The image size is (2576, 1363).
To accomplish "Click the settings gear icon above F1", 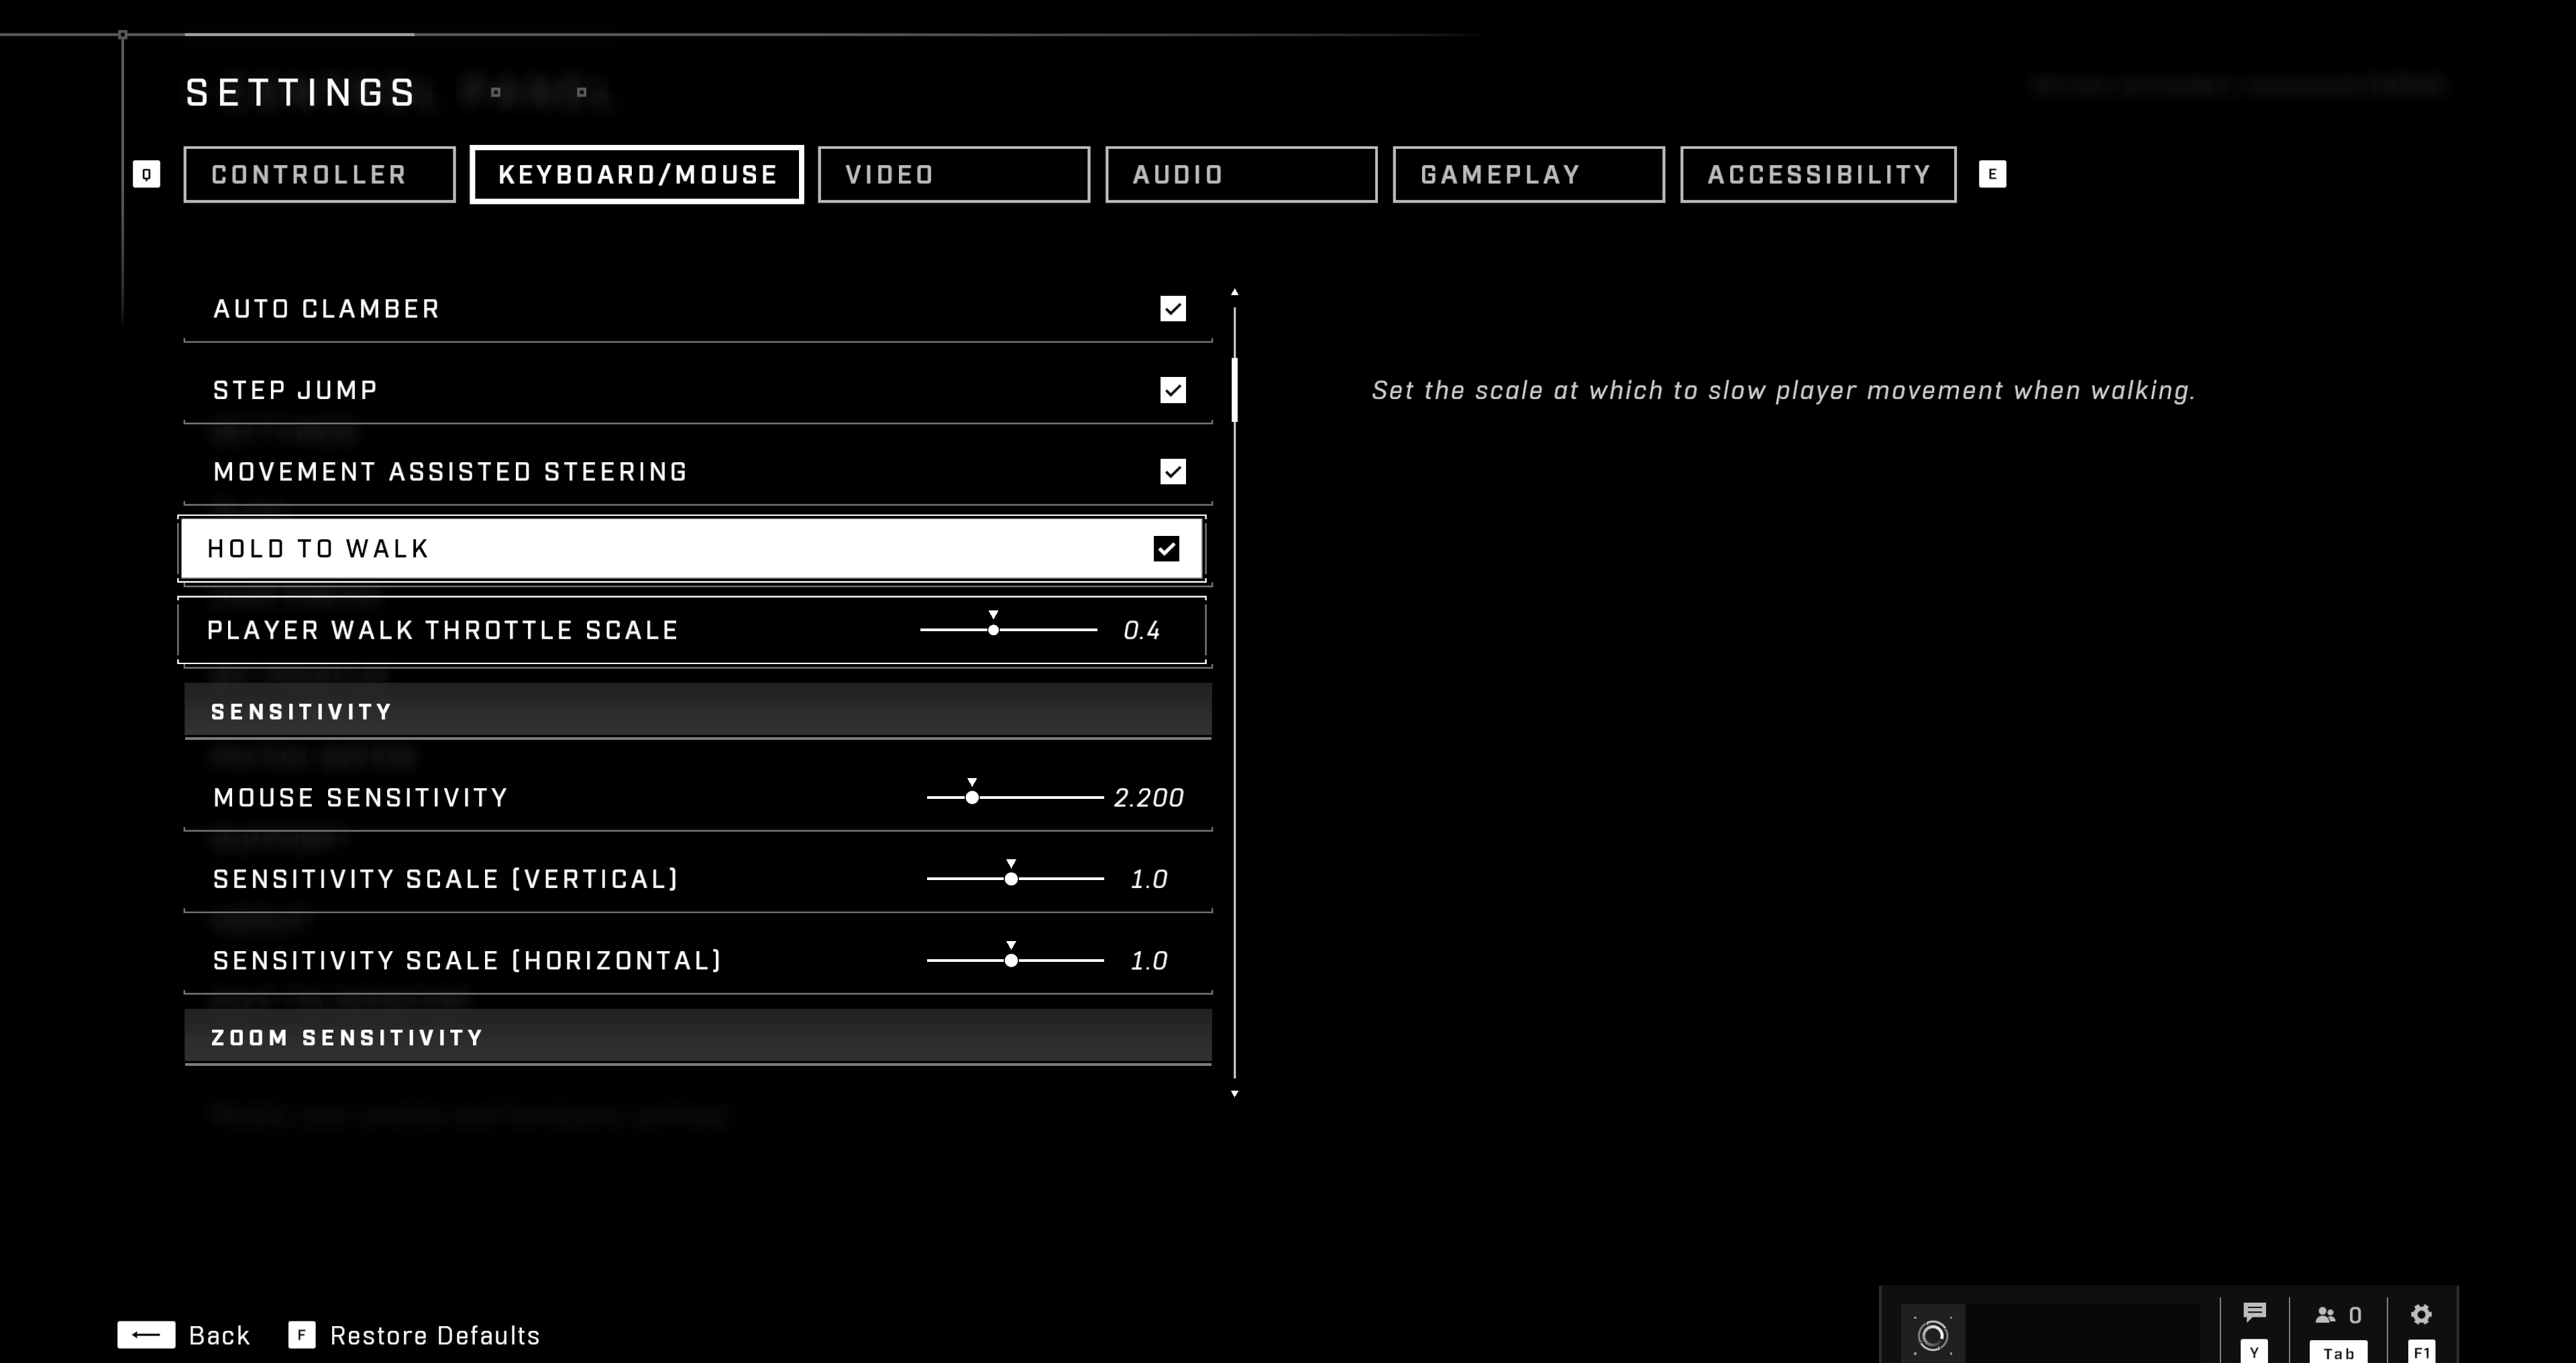I will pos(2422,1313).
